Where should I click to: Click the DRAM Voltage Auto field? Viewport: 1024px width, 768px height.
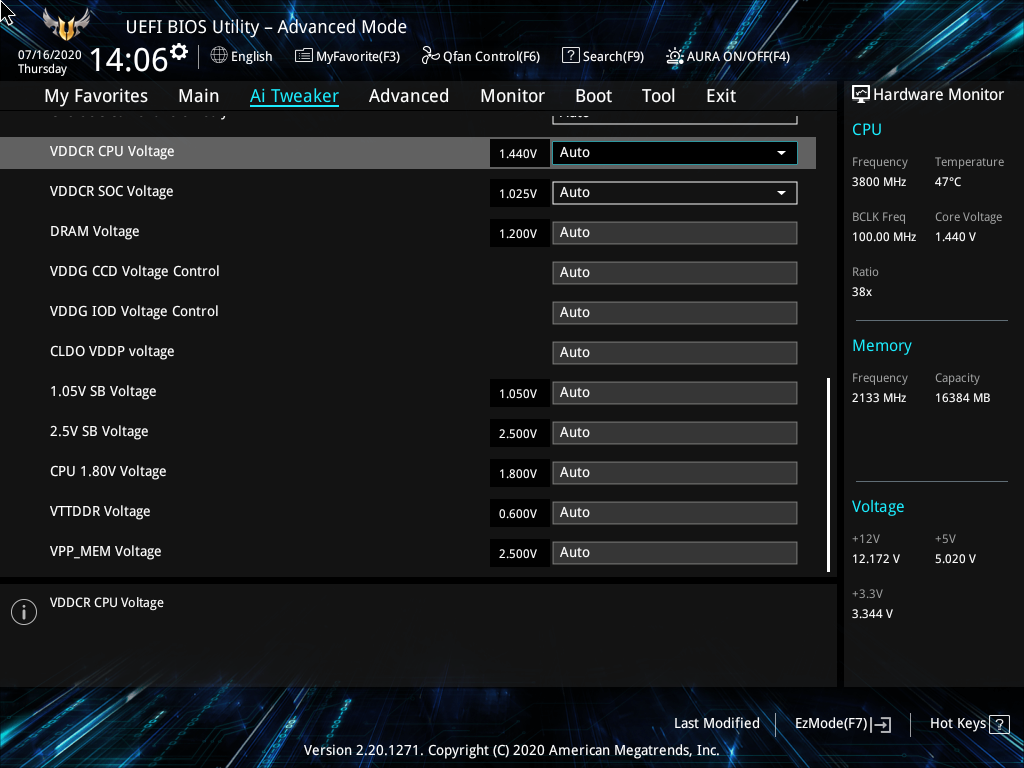675,233
